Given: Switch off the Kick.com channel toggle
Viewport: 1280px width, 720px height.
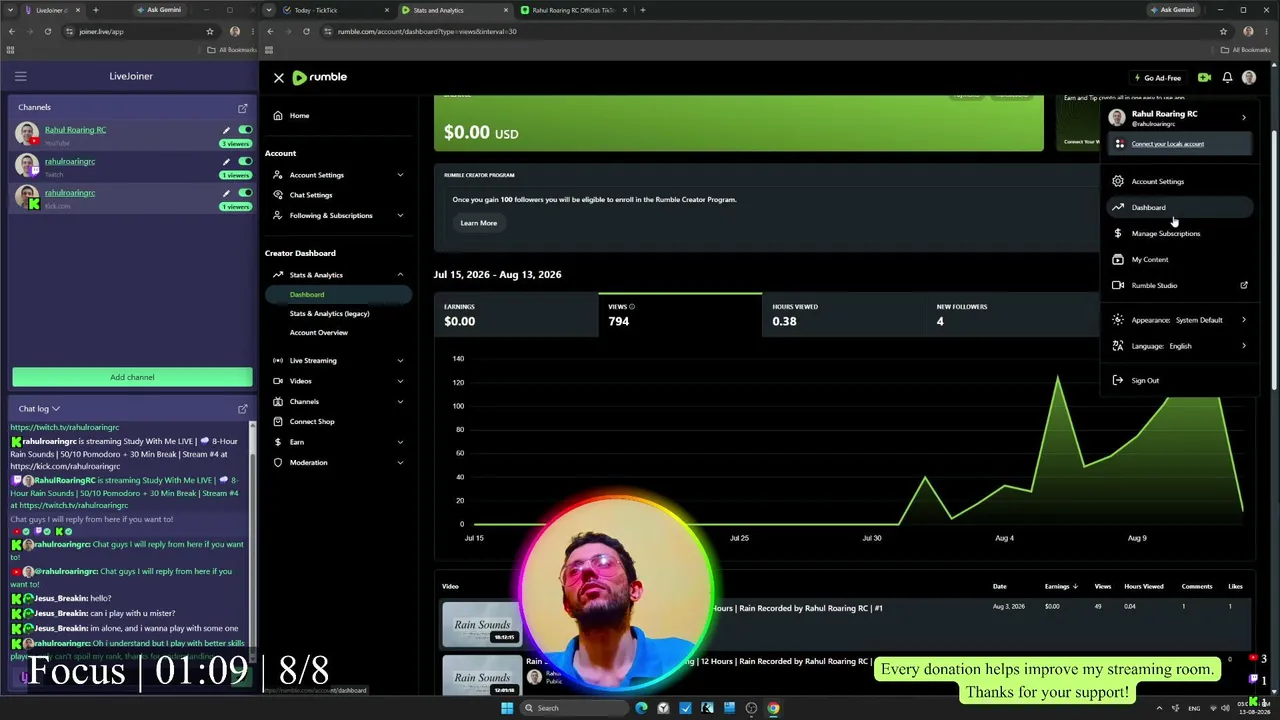Looking at the screenshot, I should pyautogui.click(x=244, y=193).
